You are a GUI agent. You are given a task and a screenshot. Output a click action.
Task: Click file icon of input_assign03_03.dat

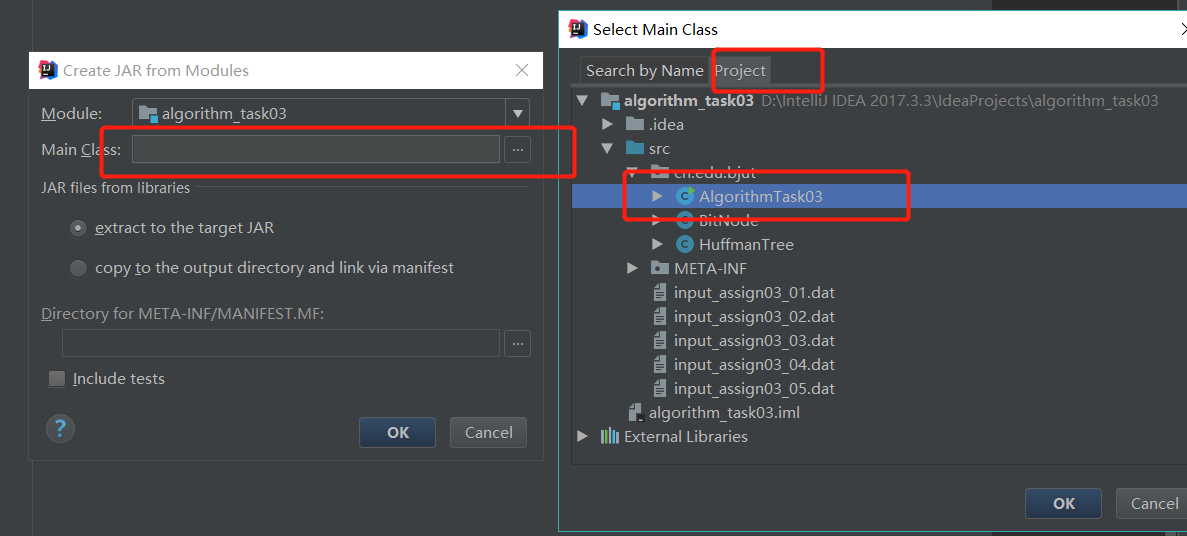tap(660, 341)
